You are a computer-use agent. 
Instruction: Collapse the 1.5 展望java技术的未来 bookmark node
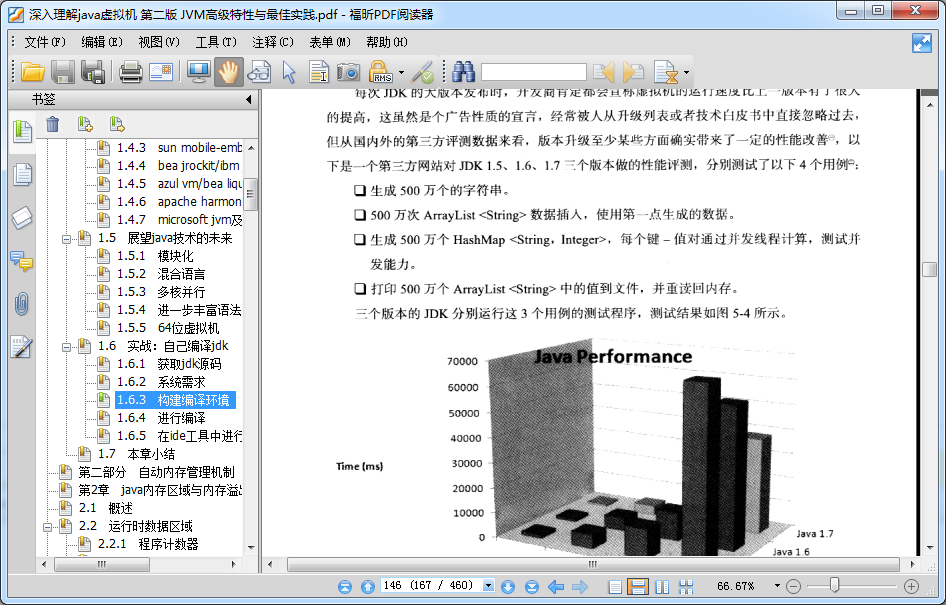(x=67, y=238)
